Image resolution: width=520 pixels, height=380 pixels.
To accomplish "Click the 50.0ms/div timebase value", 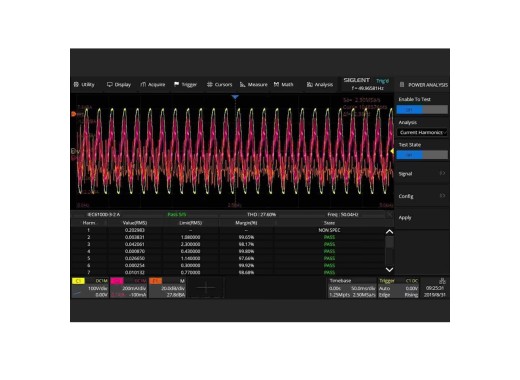I will click(x=363, y=288).
